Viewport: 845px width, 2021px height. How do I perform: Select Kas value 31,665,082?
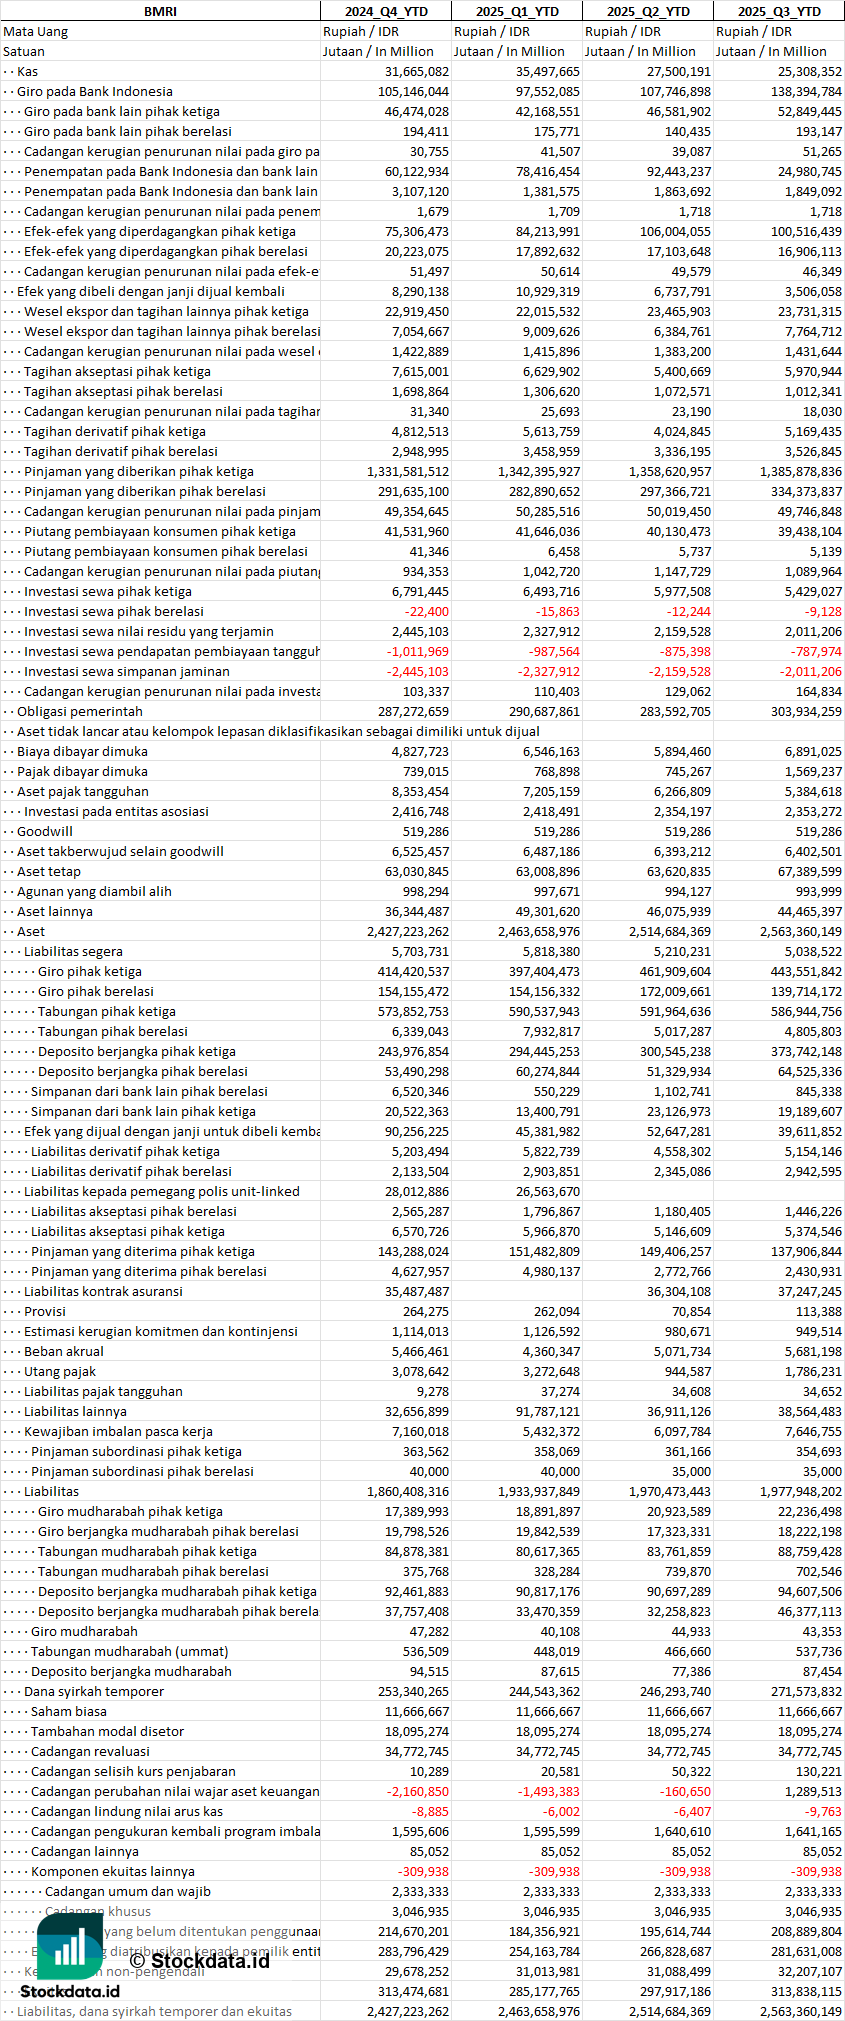417,71
